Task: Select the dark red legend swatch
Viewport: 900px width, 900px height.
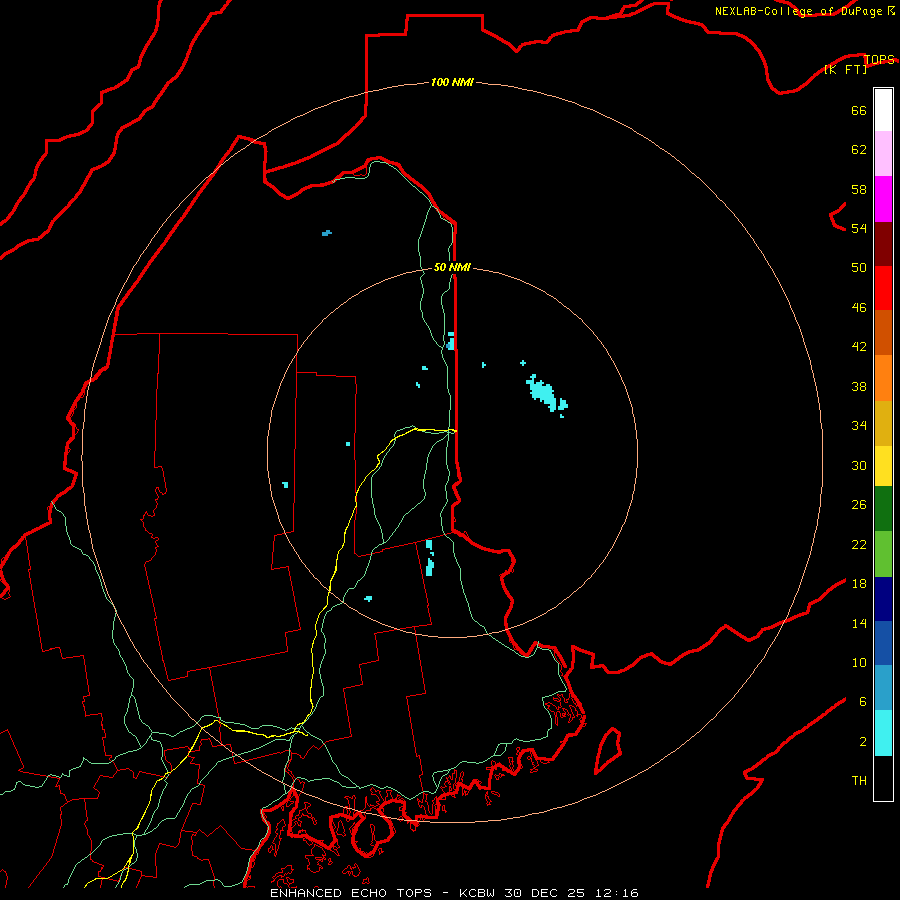Action: [883, 244]
